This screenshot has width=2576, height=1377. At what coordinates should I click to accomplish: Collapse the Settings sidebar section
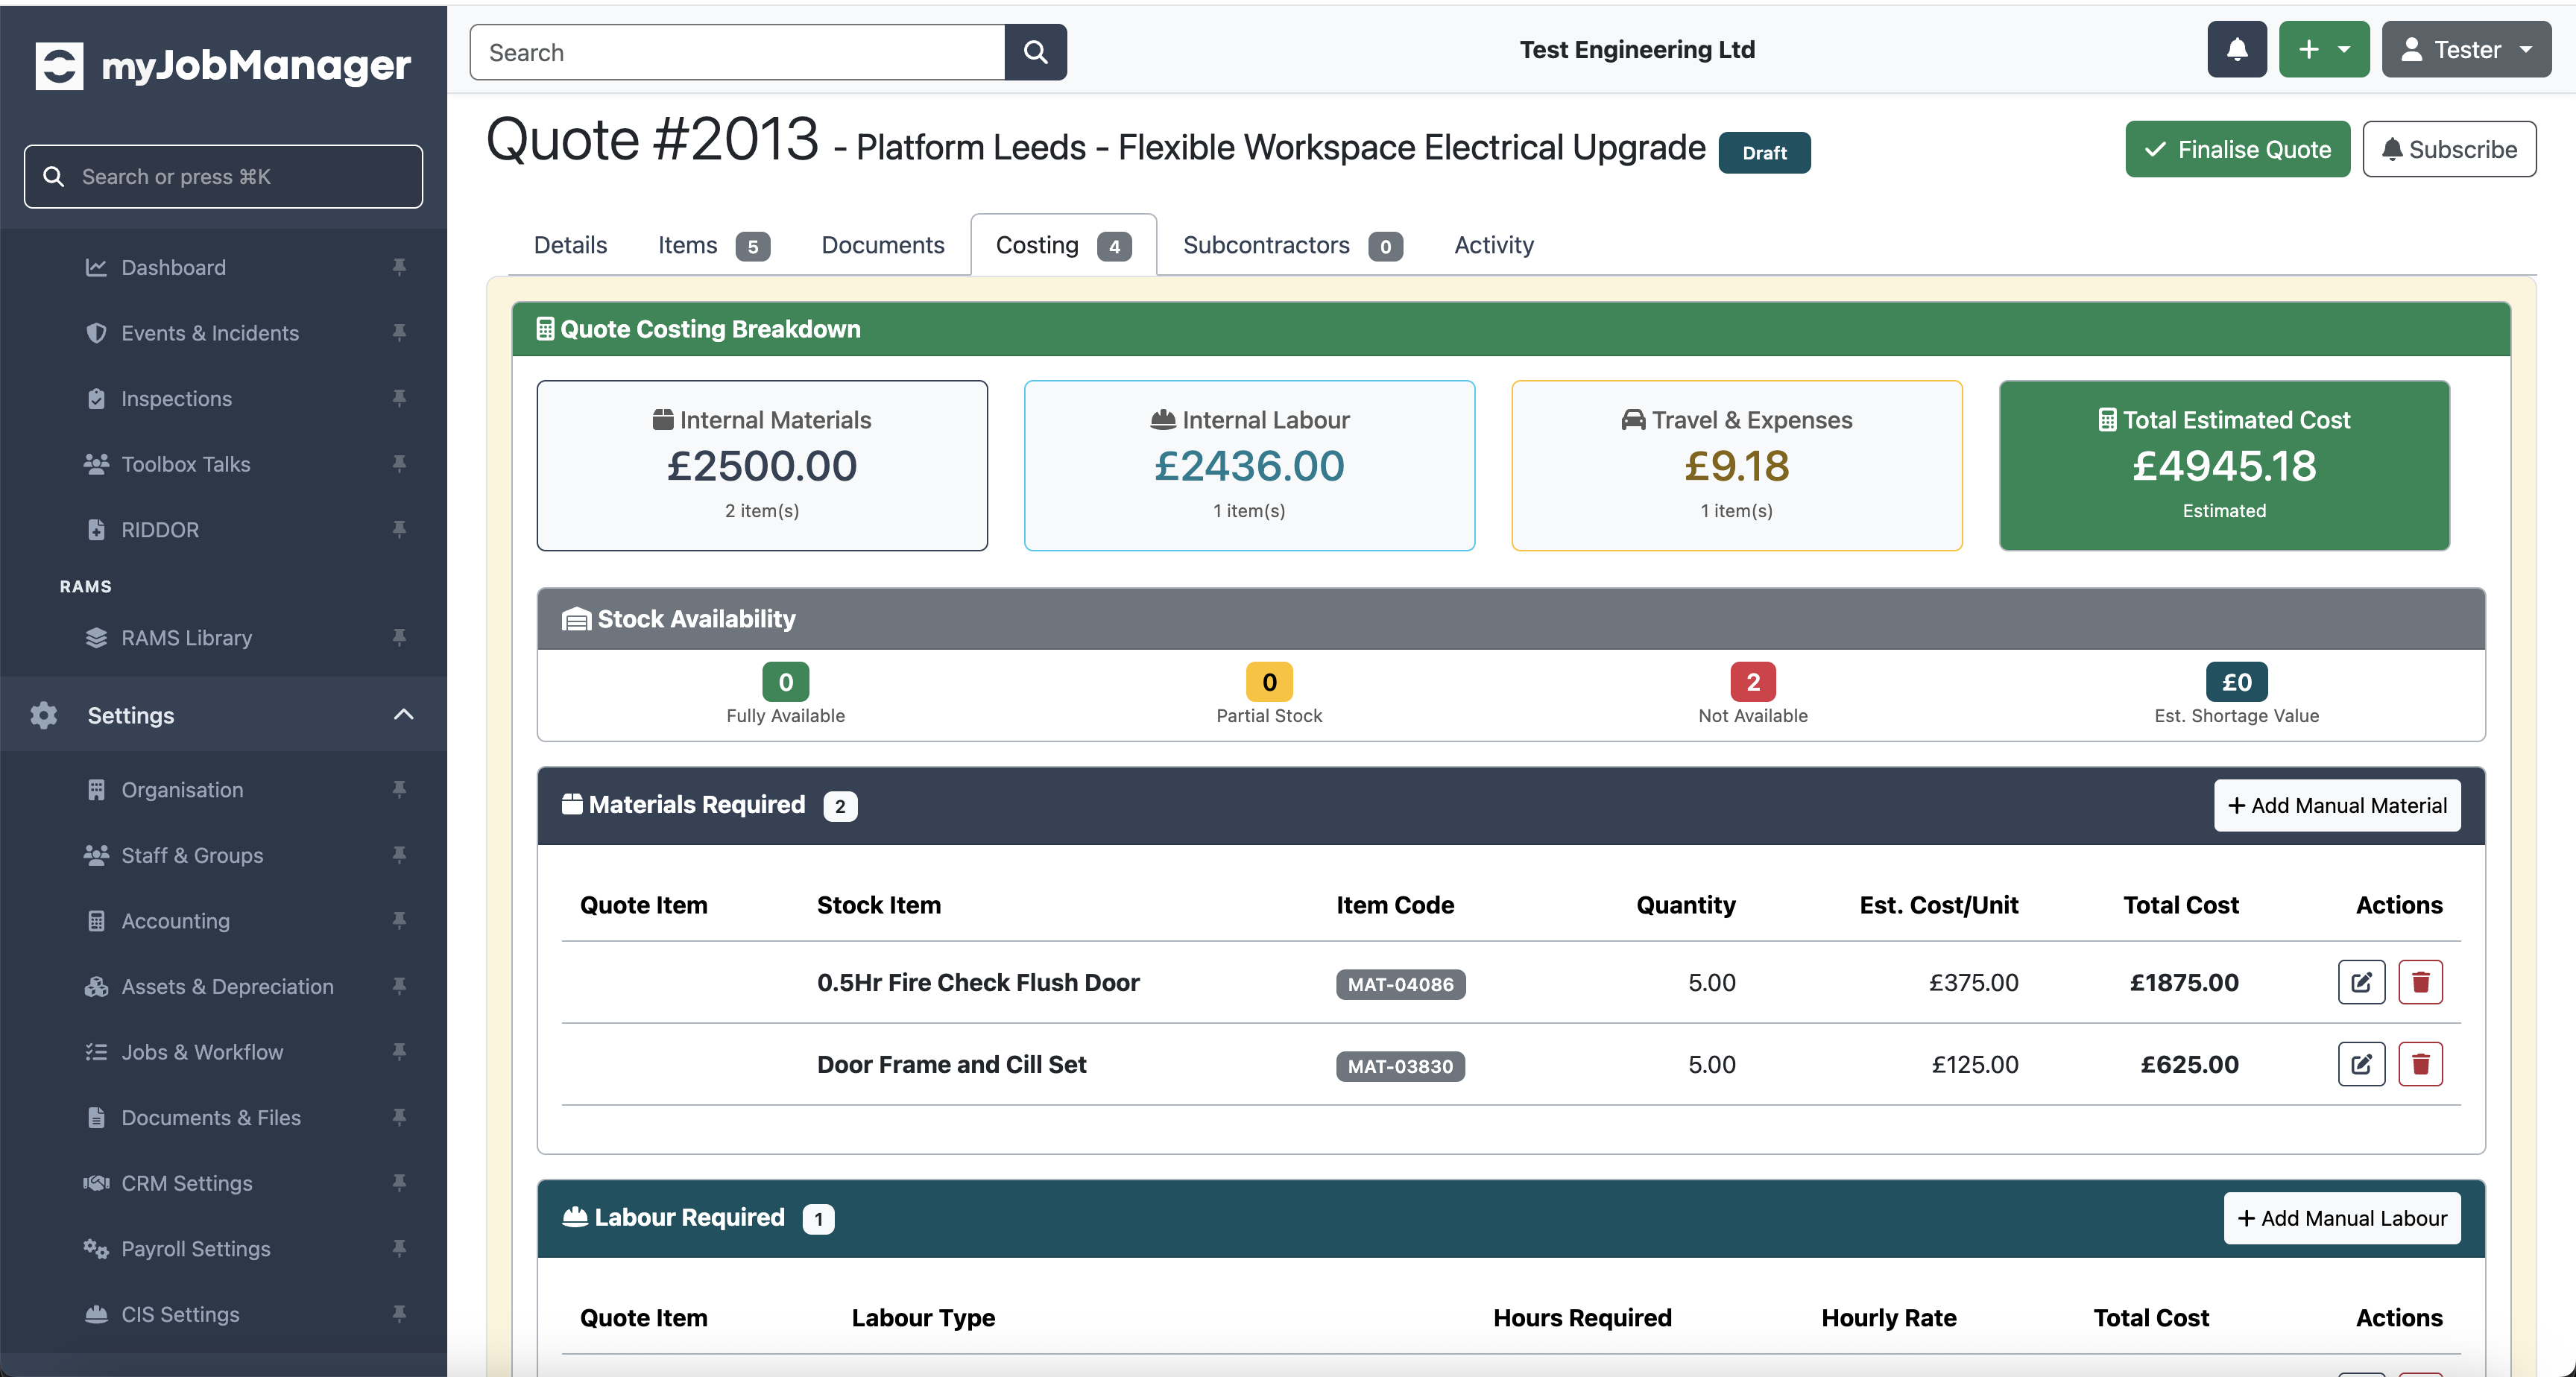pyautogui.click(x=403, y=715)
